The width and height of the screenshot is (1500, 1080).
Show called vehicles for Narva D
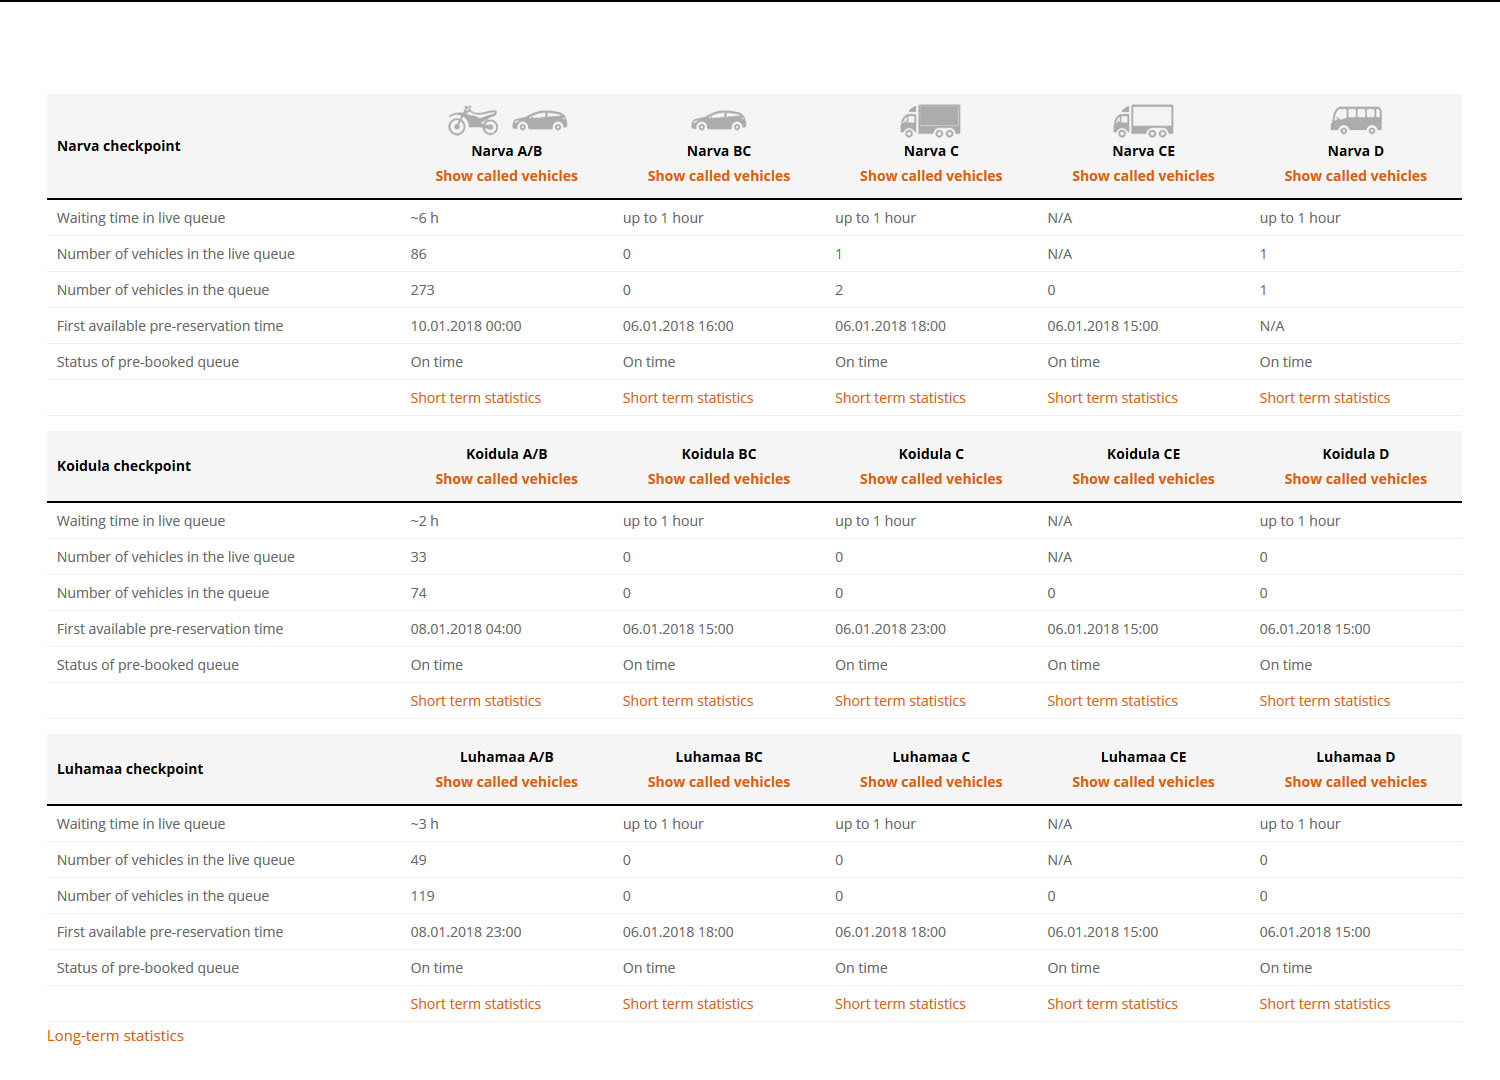point(1356,176)
